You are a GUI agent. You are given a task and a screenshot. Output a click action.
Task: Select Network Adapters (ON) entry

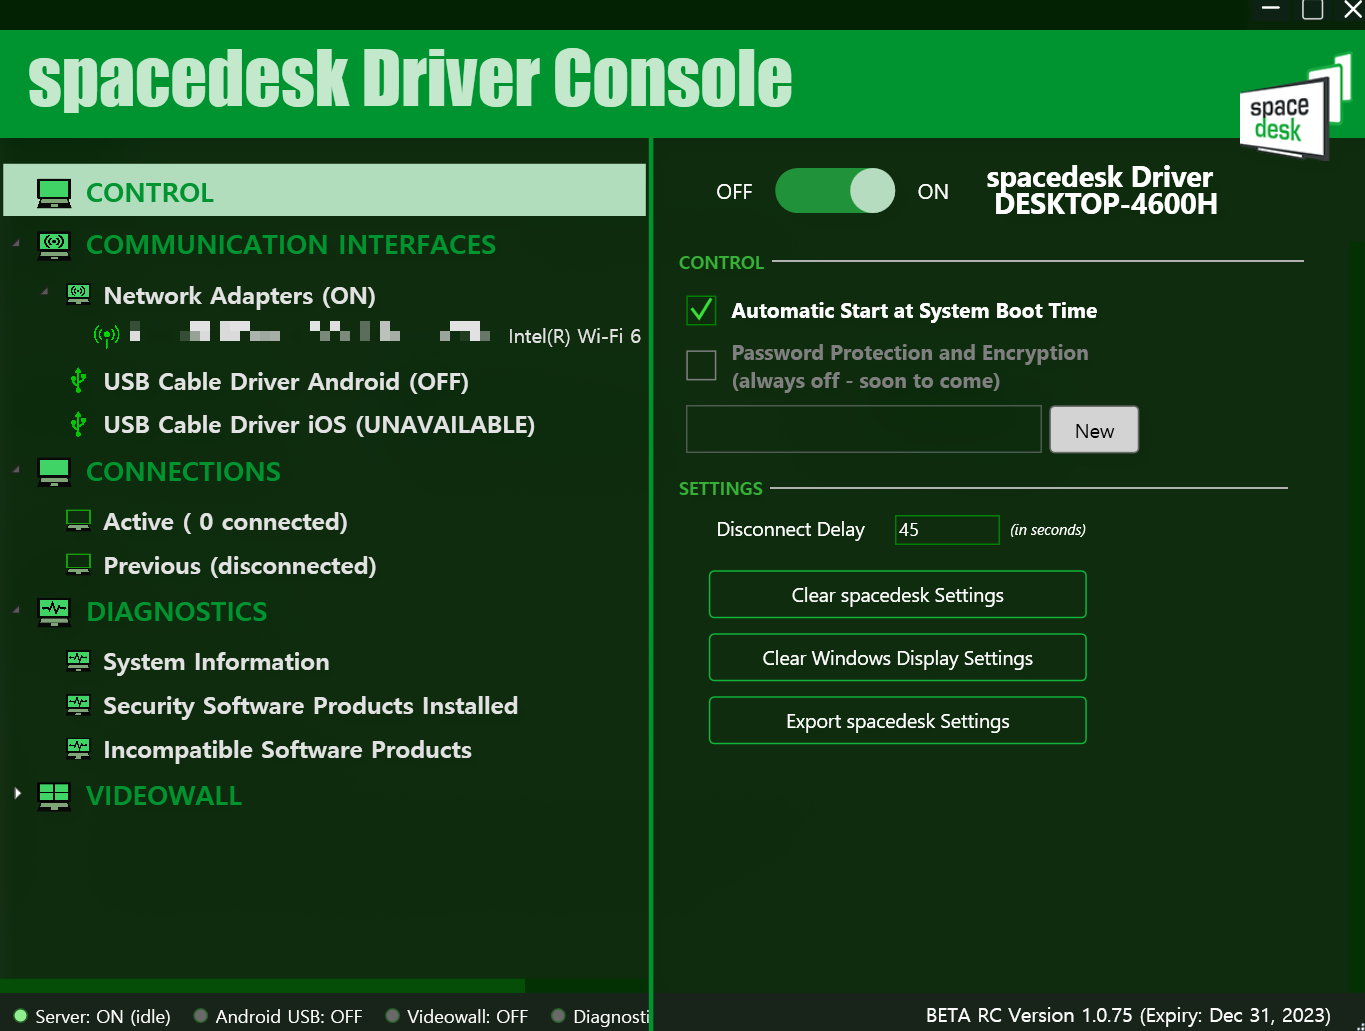pos(240,296)
